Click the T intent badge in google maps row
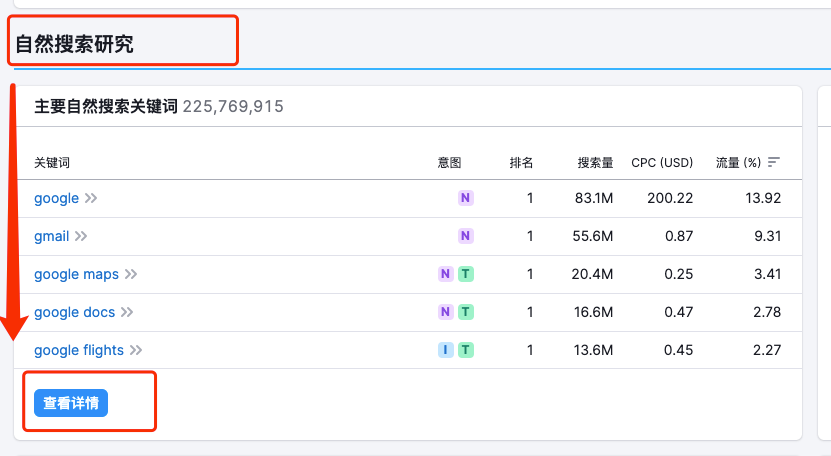 465,274
